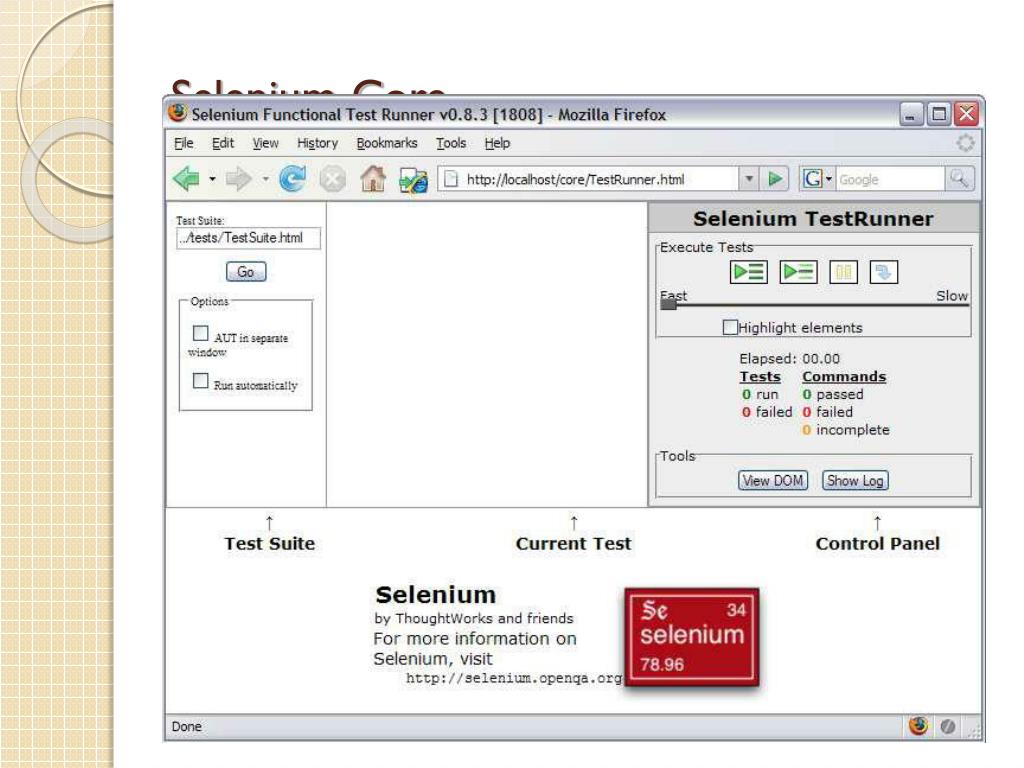The image size is (1024, 768).
Task: Open the Back history dropdown arrow
Action: (x=212, y=178)
